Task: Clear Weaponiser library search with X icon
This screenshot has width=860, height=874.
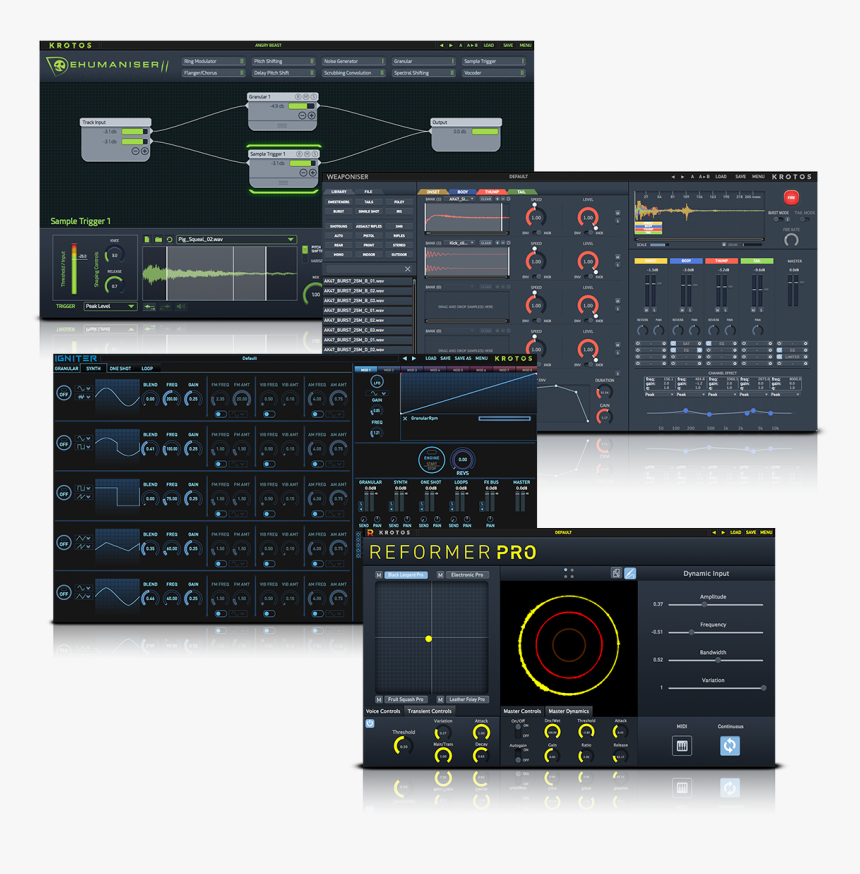Action: tap(407, 269)
